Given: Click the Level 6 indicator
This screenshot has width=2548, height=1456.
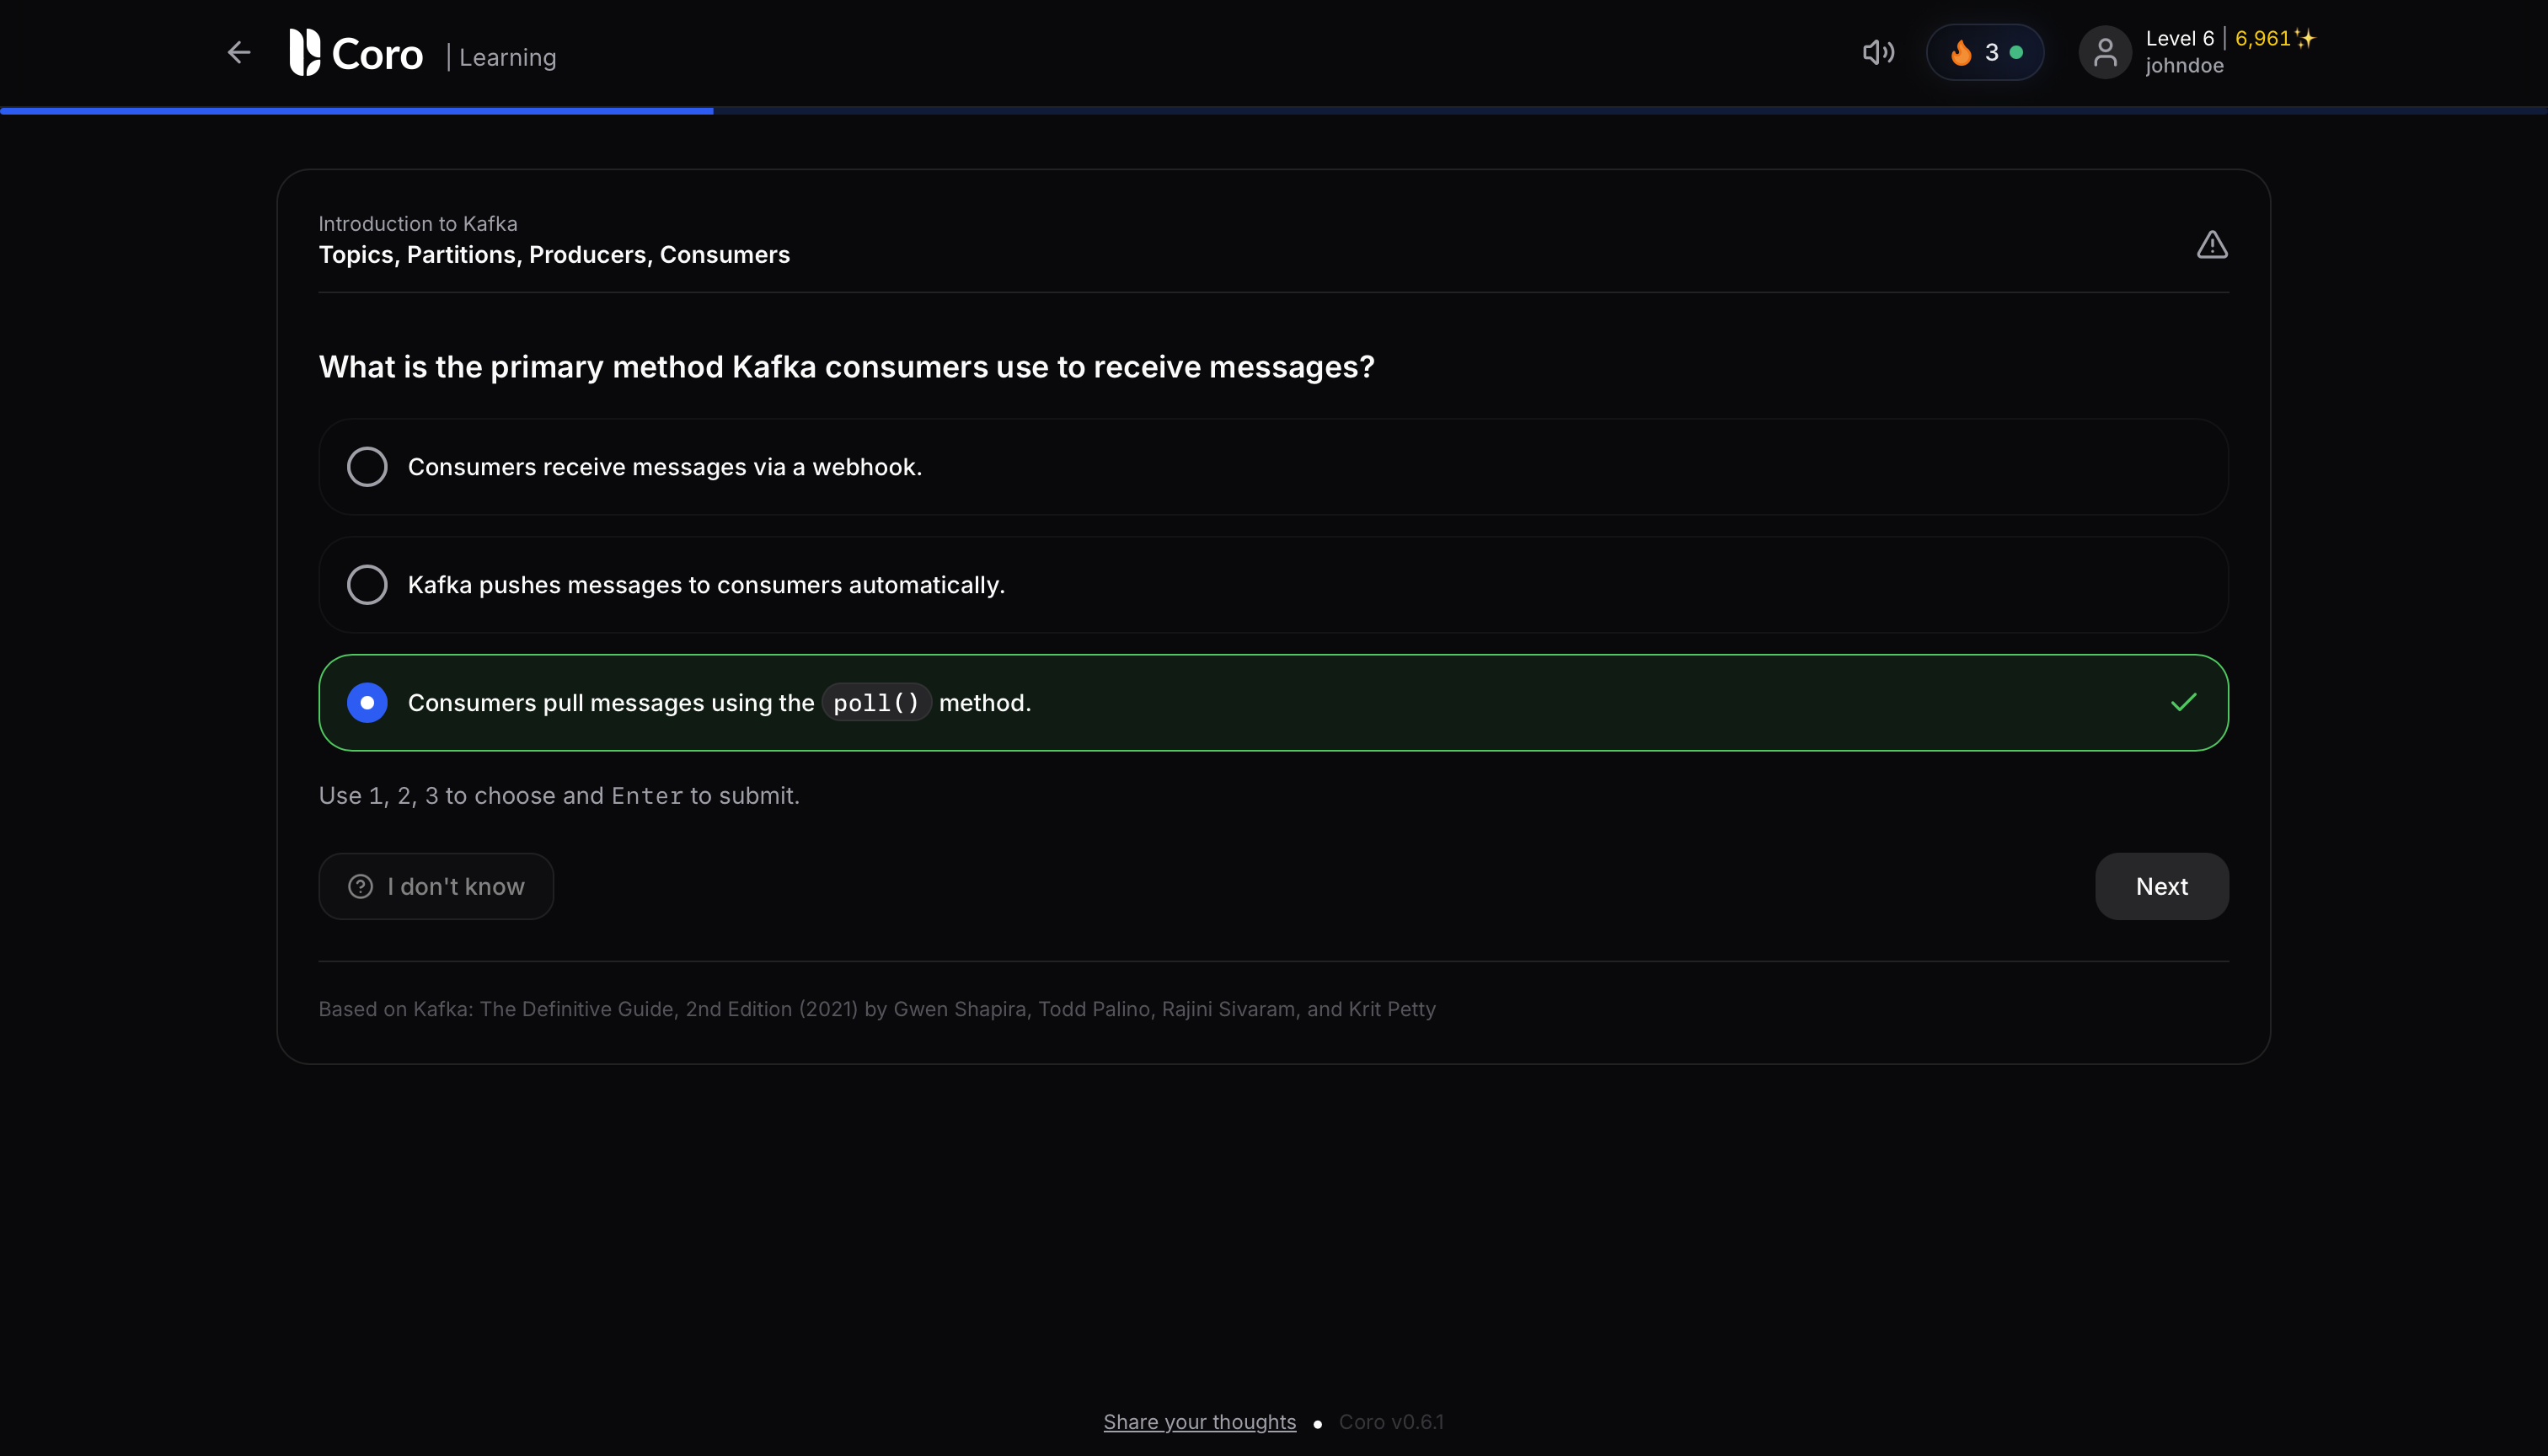Looking at the screenshot, I should [2179, 38].
